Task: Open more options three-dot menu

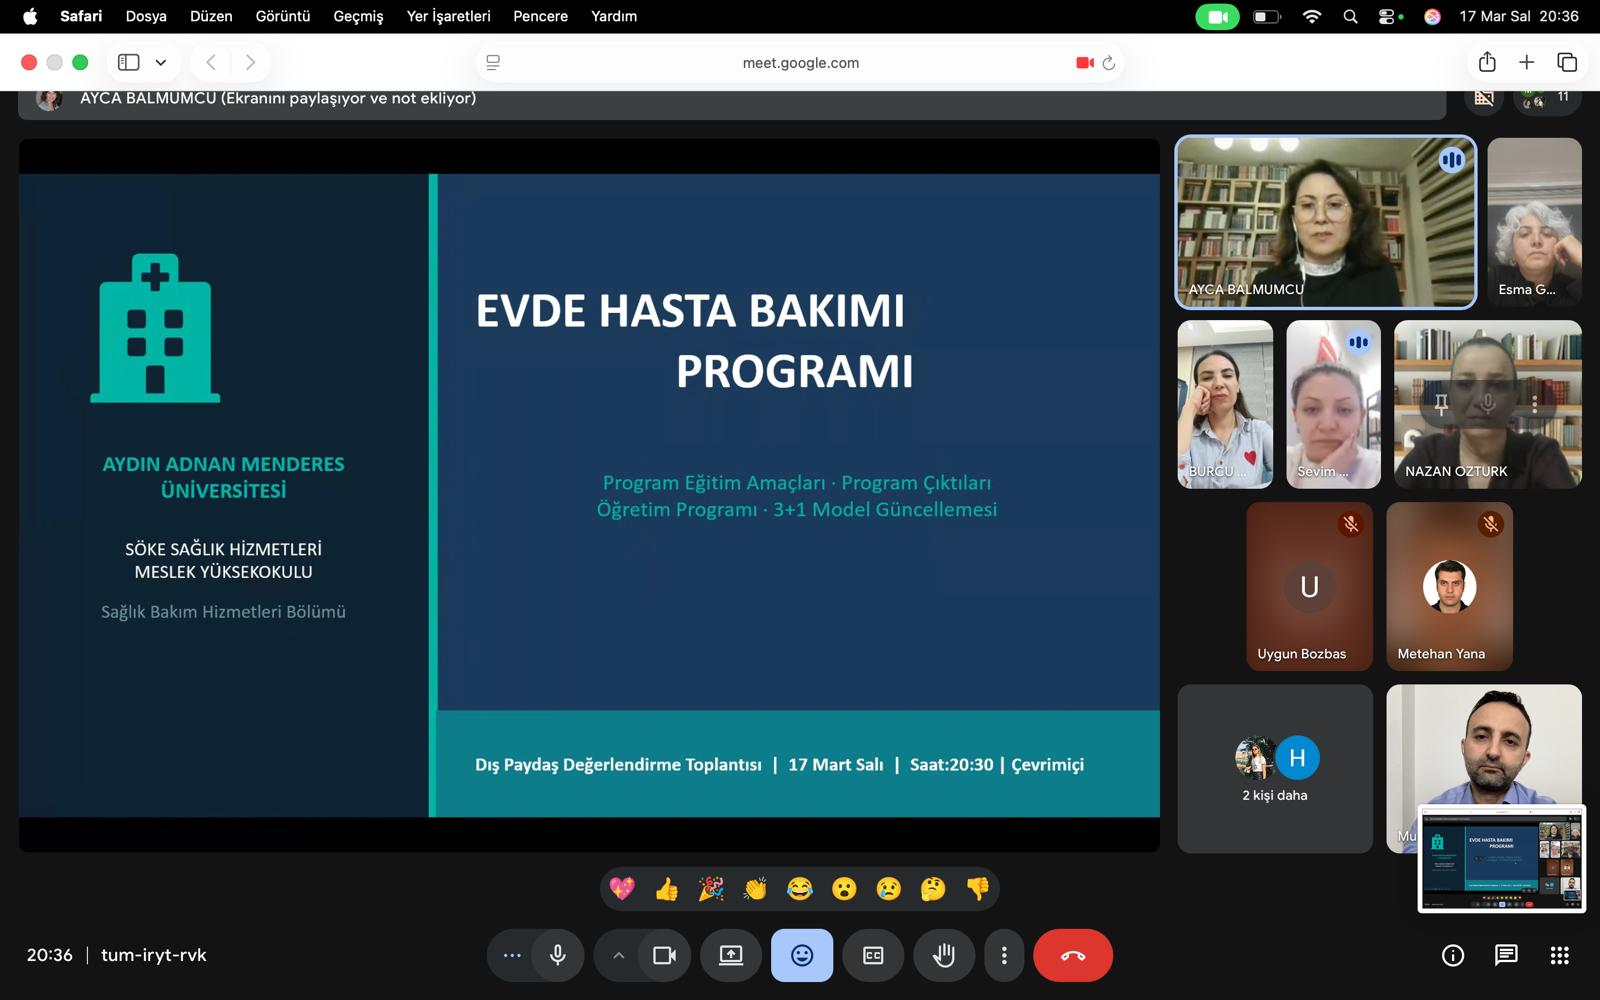Action: [x=1004, y=955]
